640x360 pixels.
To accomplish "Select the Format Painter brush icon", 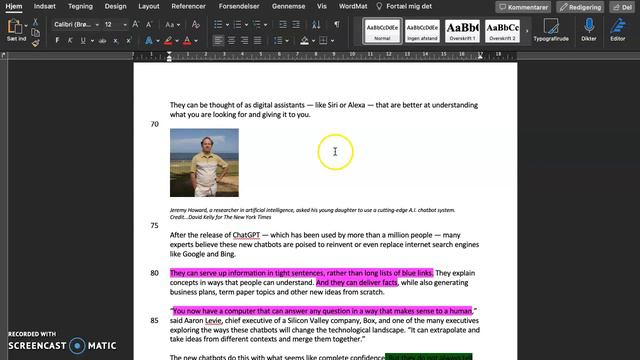I will tap(36, 43).
